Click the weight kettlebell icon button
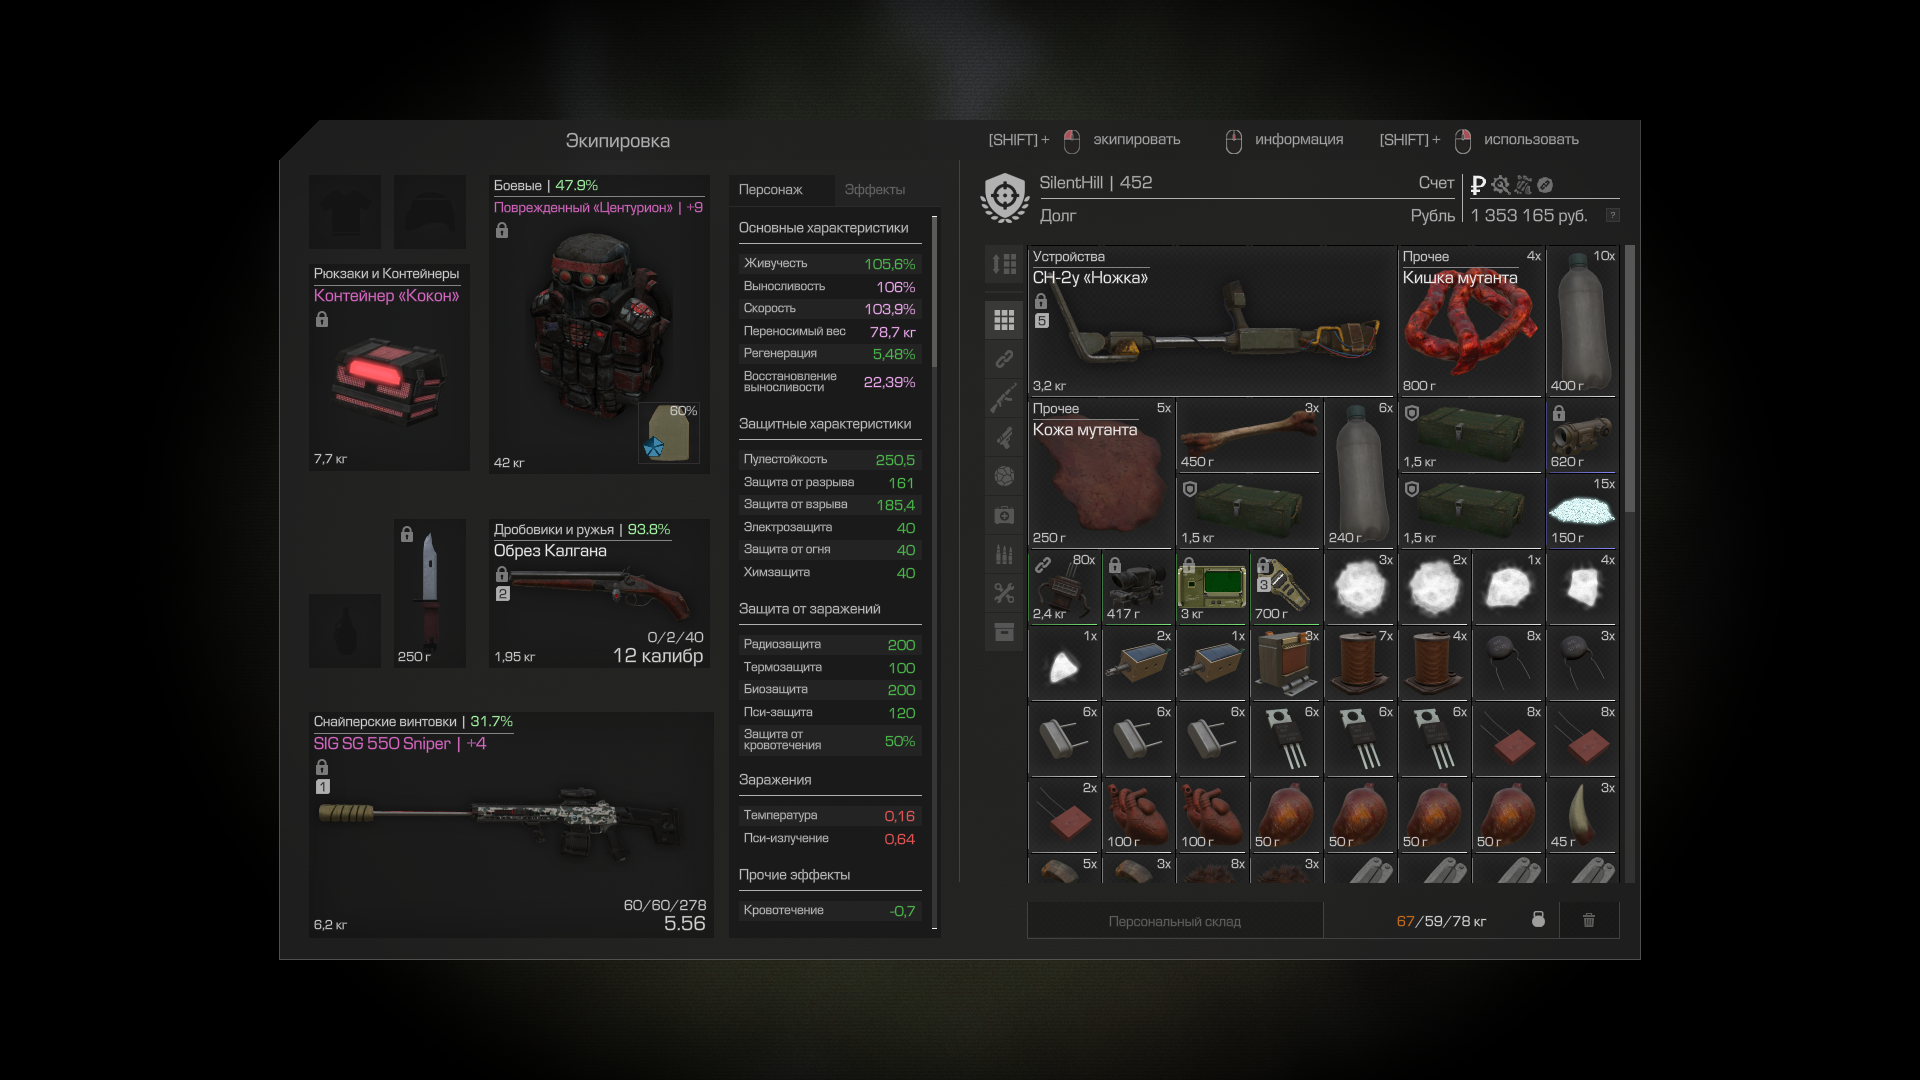This screenshot has width=1920, height=1080. tap(1538, 920)
